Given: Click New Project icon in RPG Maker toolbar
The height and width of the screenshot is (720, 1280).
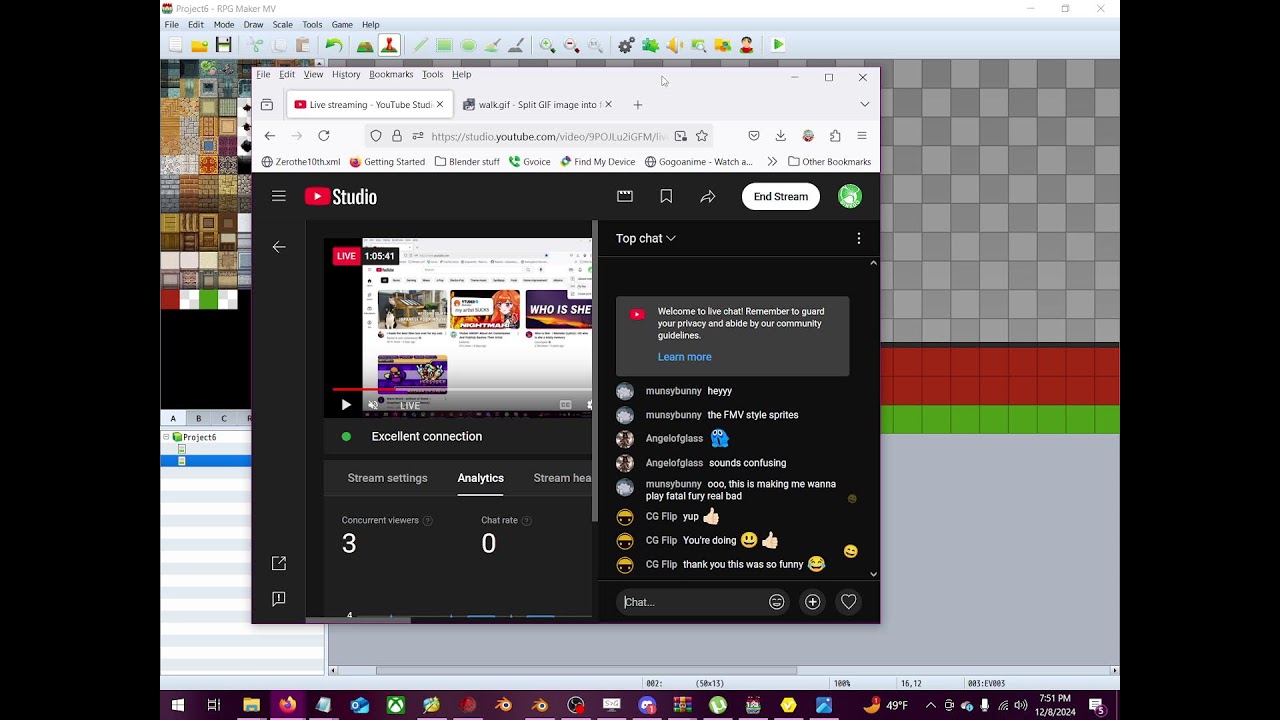Looking at the screenshot, I should tap(175, 45).
